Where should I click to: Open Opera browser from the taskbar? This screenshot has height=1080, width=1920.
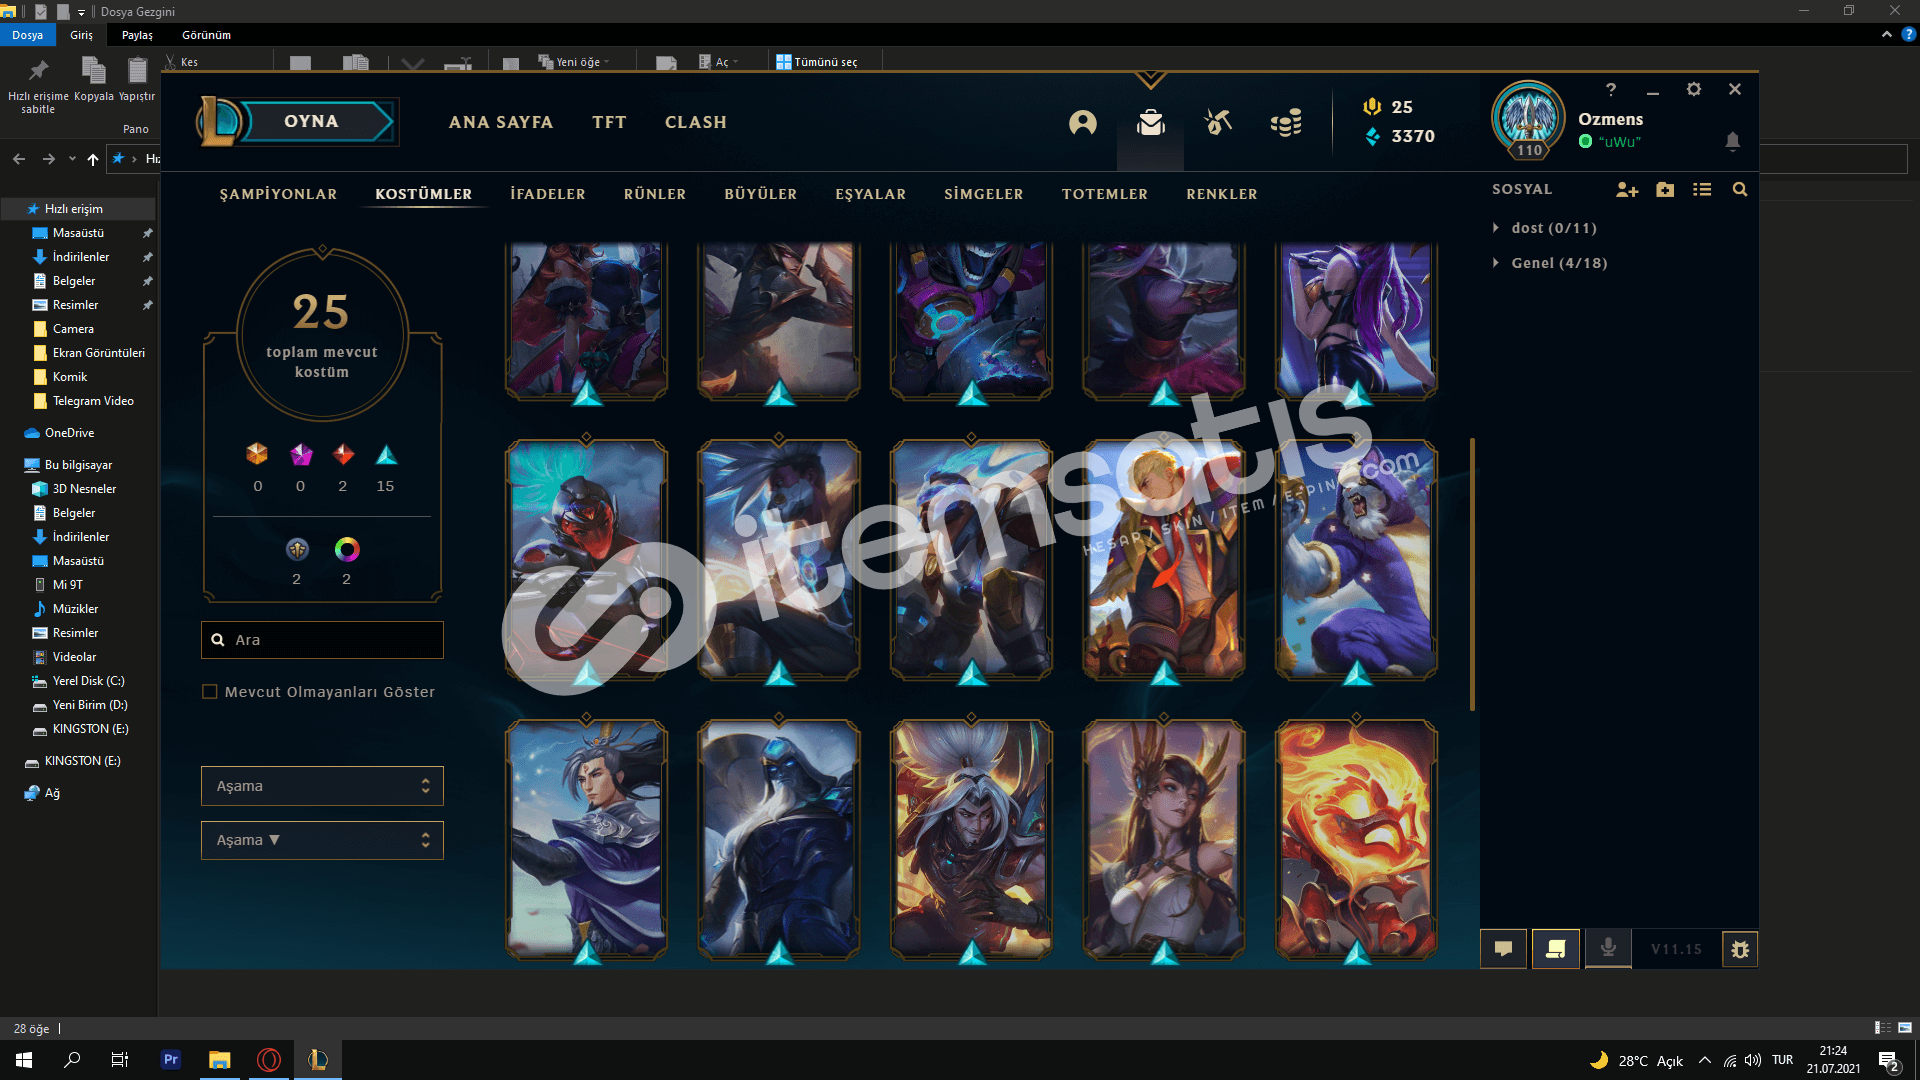pyautogui.click(x=269, y=1060)
